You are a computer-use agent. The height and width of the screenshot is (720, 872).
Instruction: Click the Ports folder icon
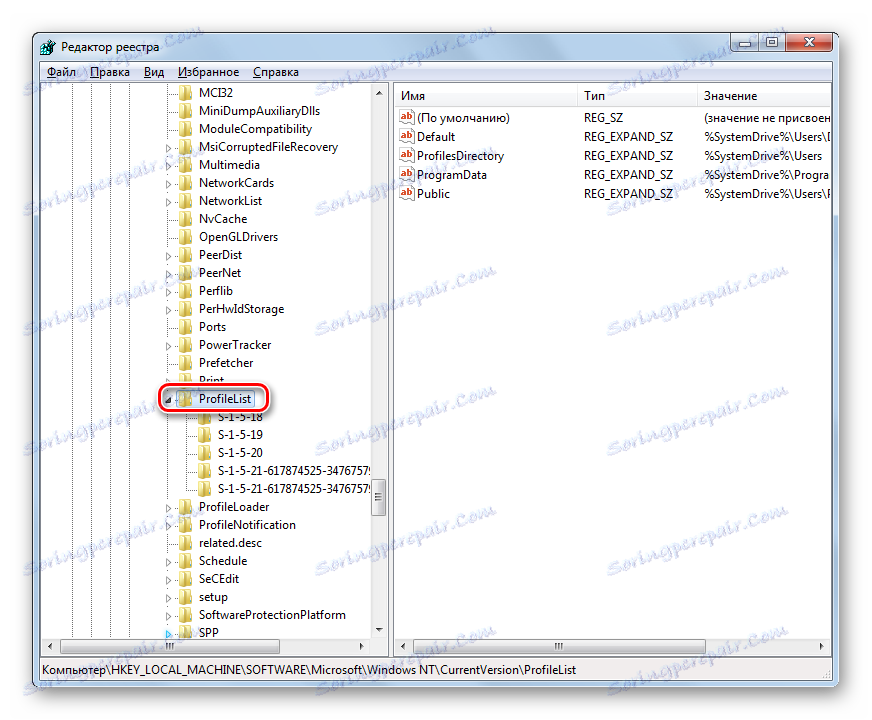point(186,327)
